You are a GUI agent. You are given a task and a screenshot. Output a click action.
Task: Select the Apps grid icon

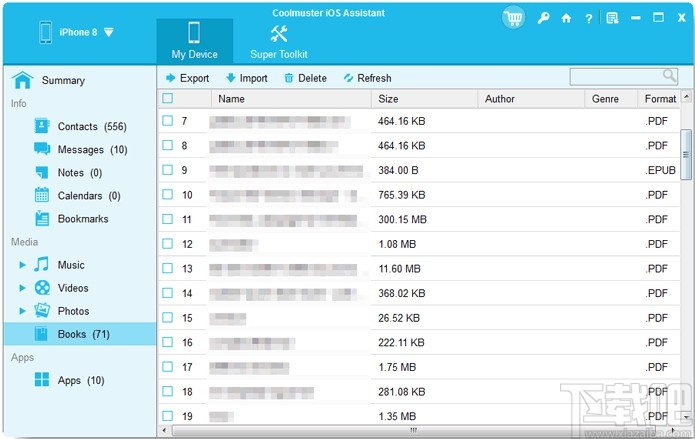pos(42,380)
